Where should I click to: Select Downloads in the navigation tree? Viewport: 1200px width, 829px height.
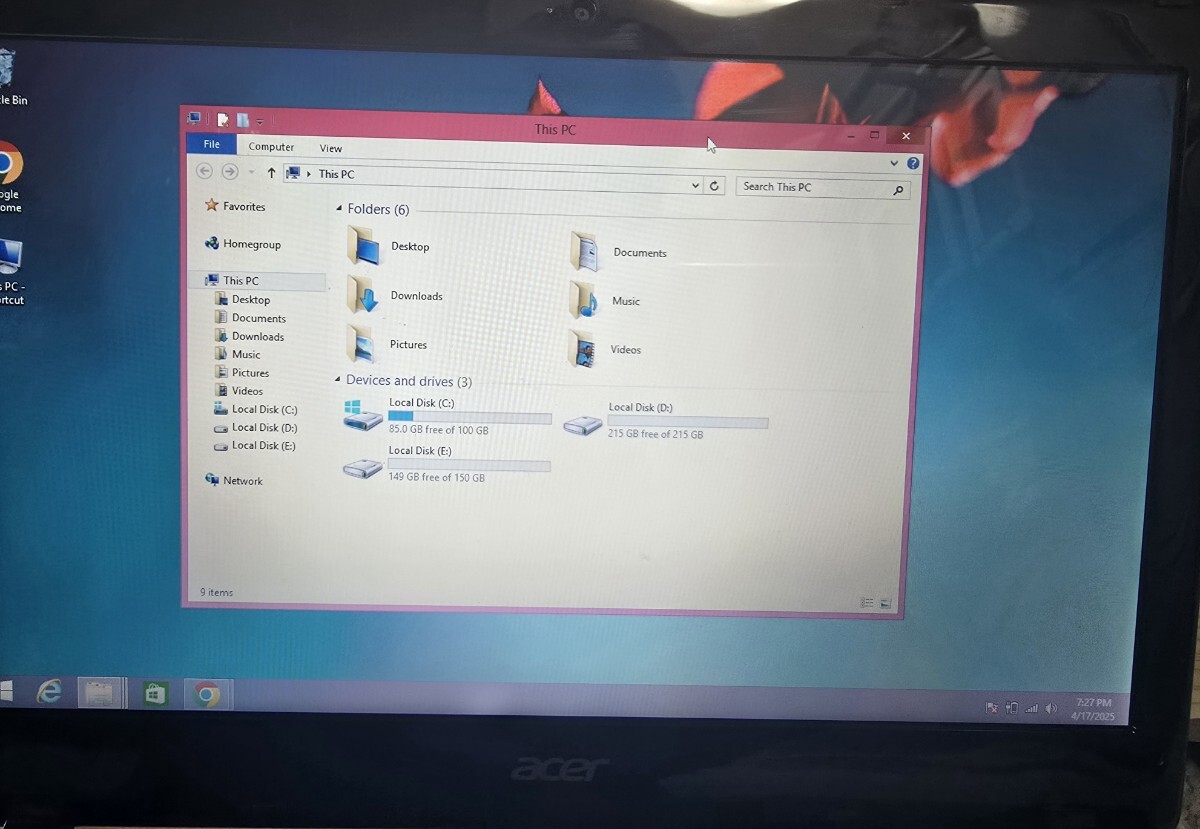pyautogui.click(x=257, y=336)
